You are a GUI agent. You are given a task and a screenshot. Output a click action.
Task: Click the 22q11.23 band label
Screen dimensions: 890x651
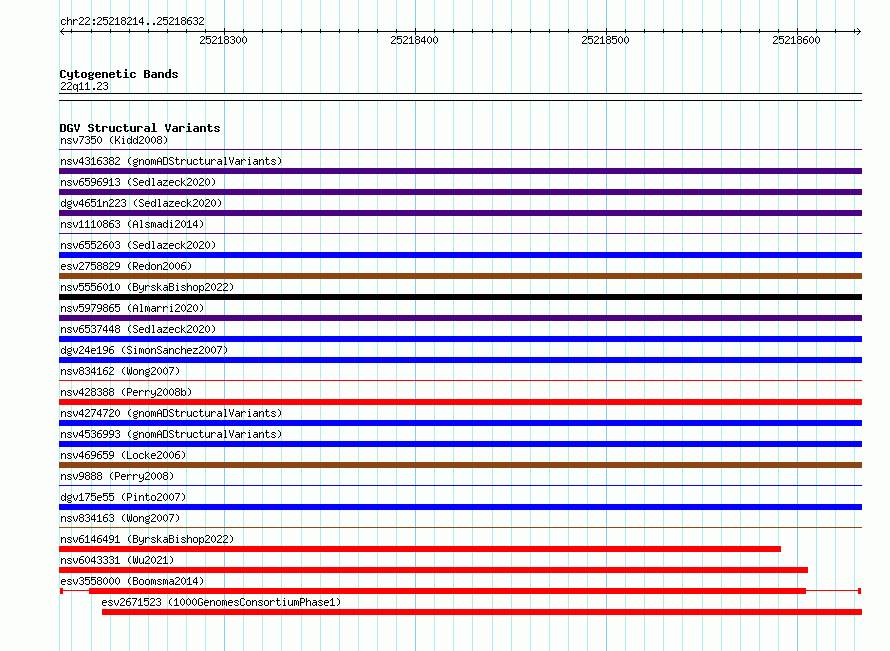[x=84, y=86]
